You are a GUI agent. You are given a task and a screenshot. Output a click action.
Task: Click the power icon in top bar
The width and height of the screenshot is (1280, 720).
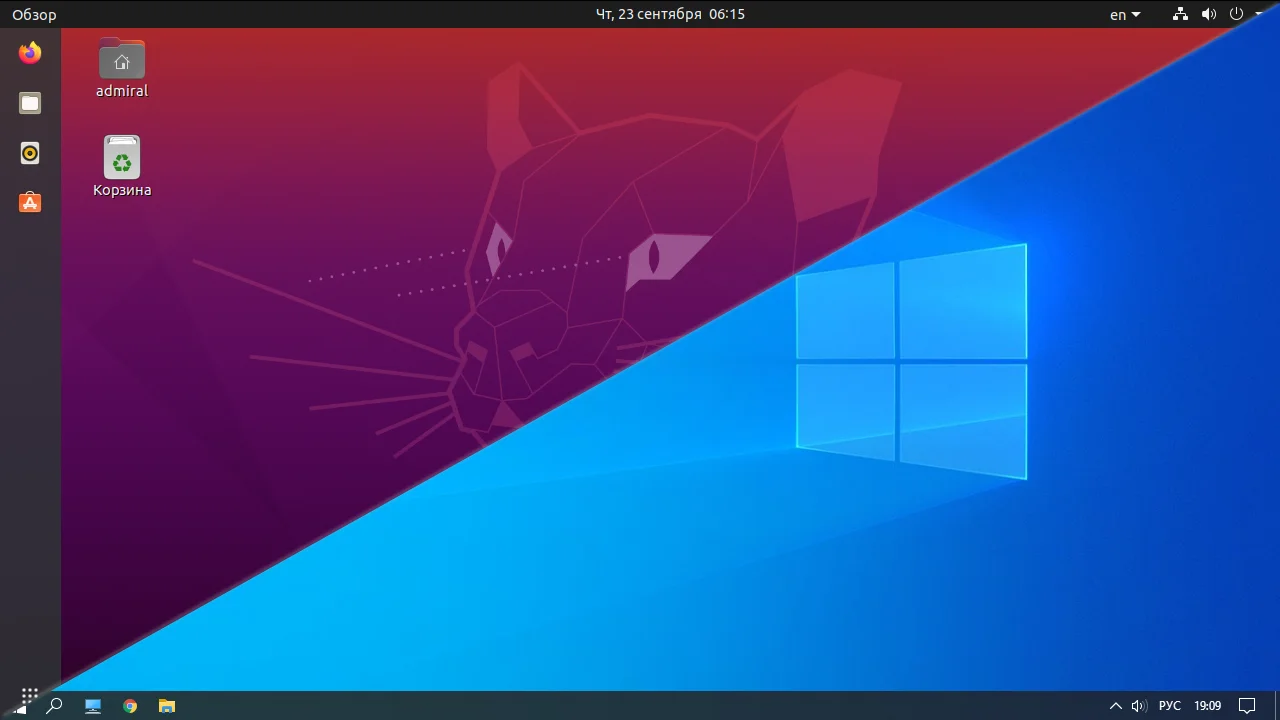[x=1236, y=14]
